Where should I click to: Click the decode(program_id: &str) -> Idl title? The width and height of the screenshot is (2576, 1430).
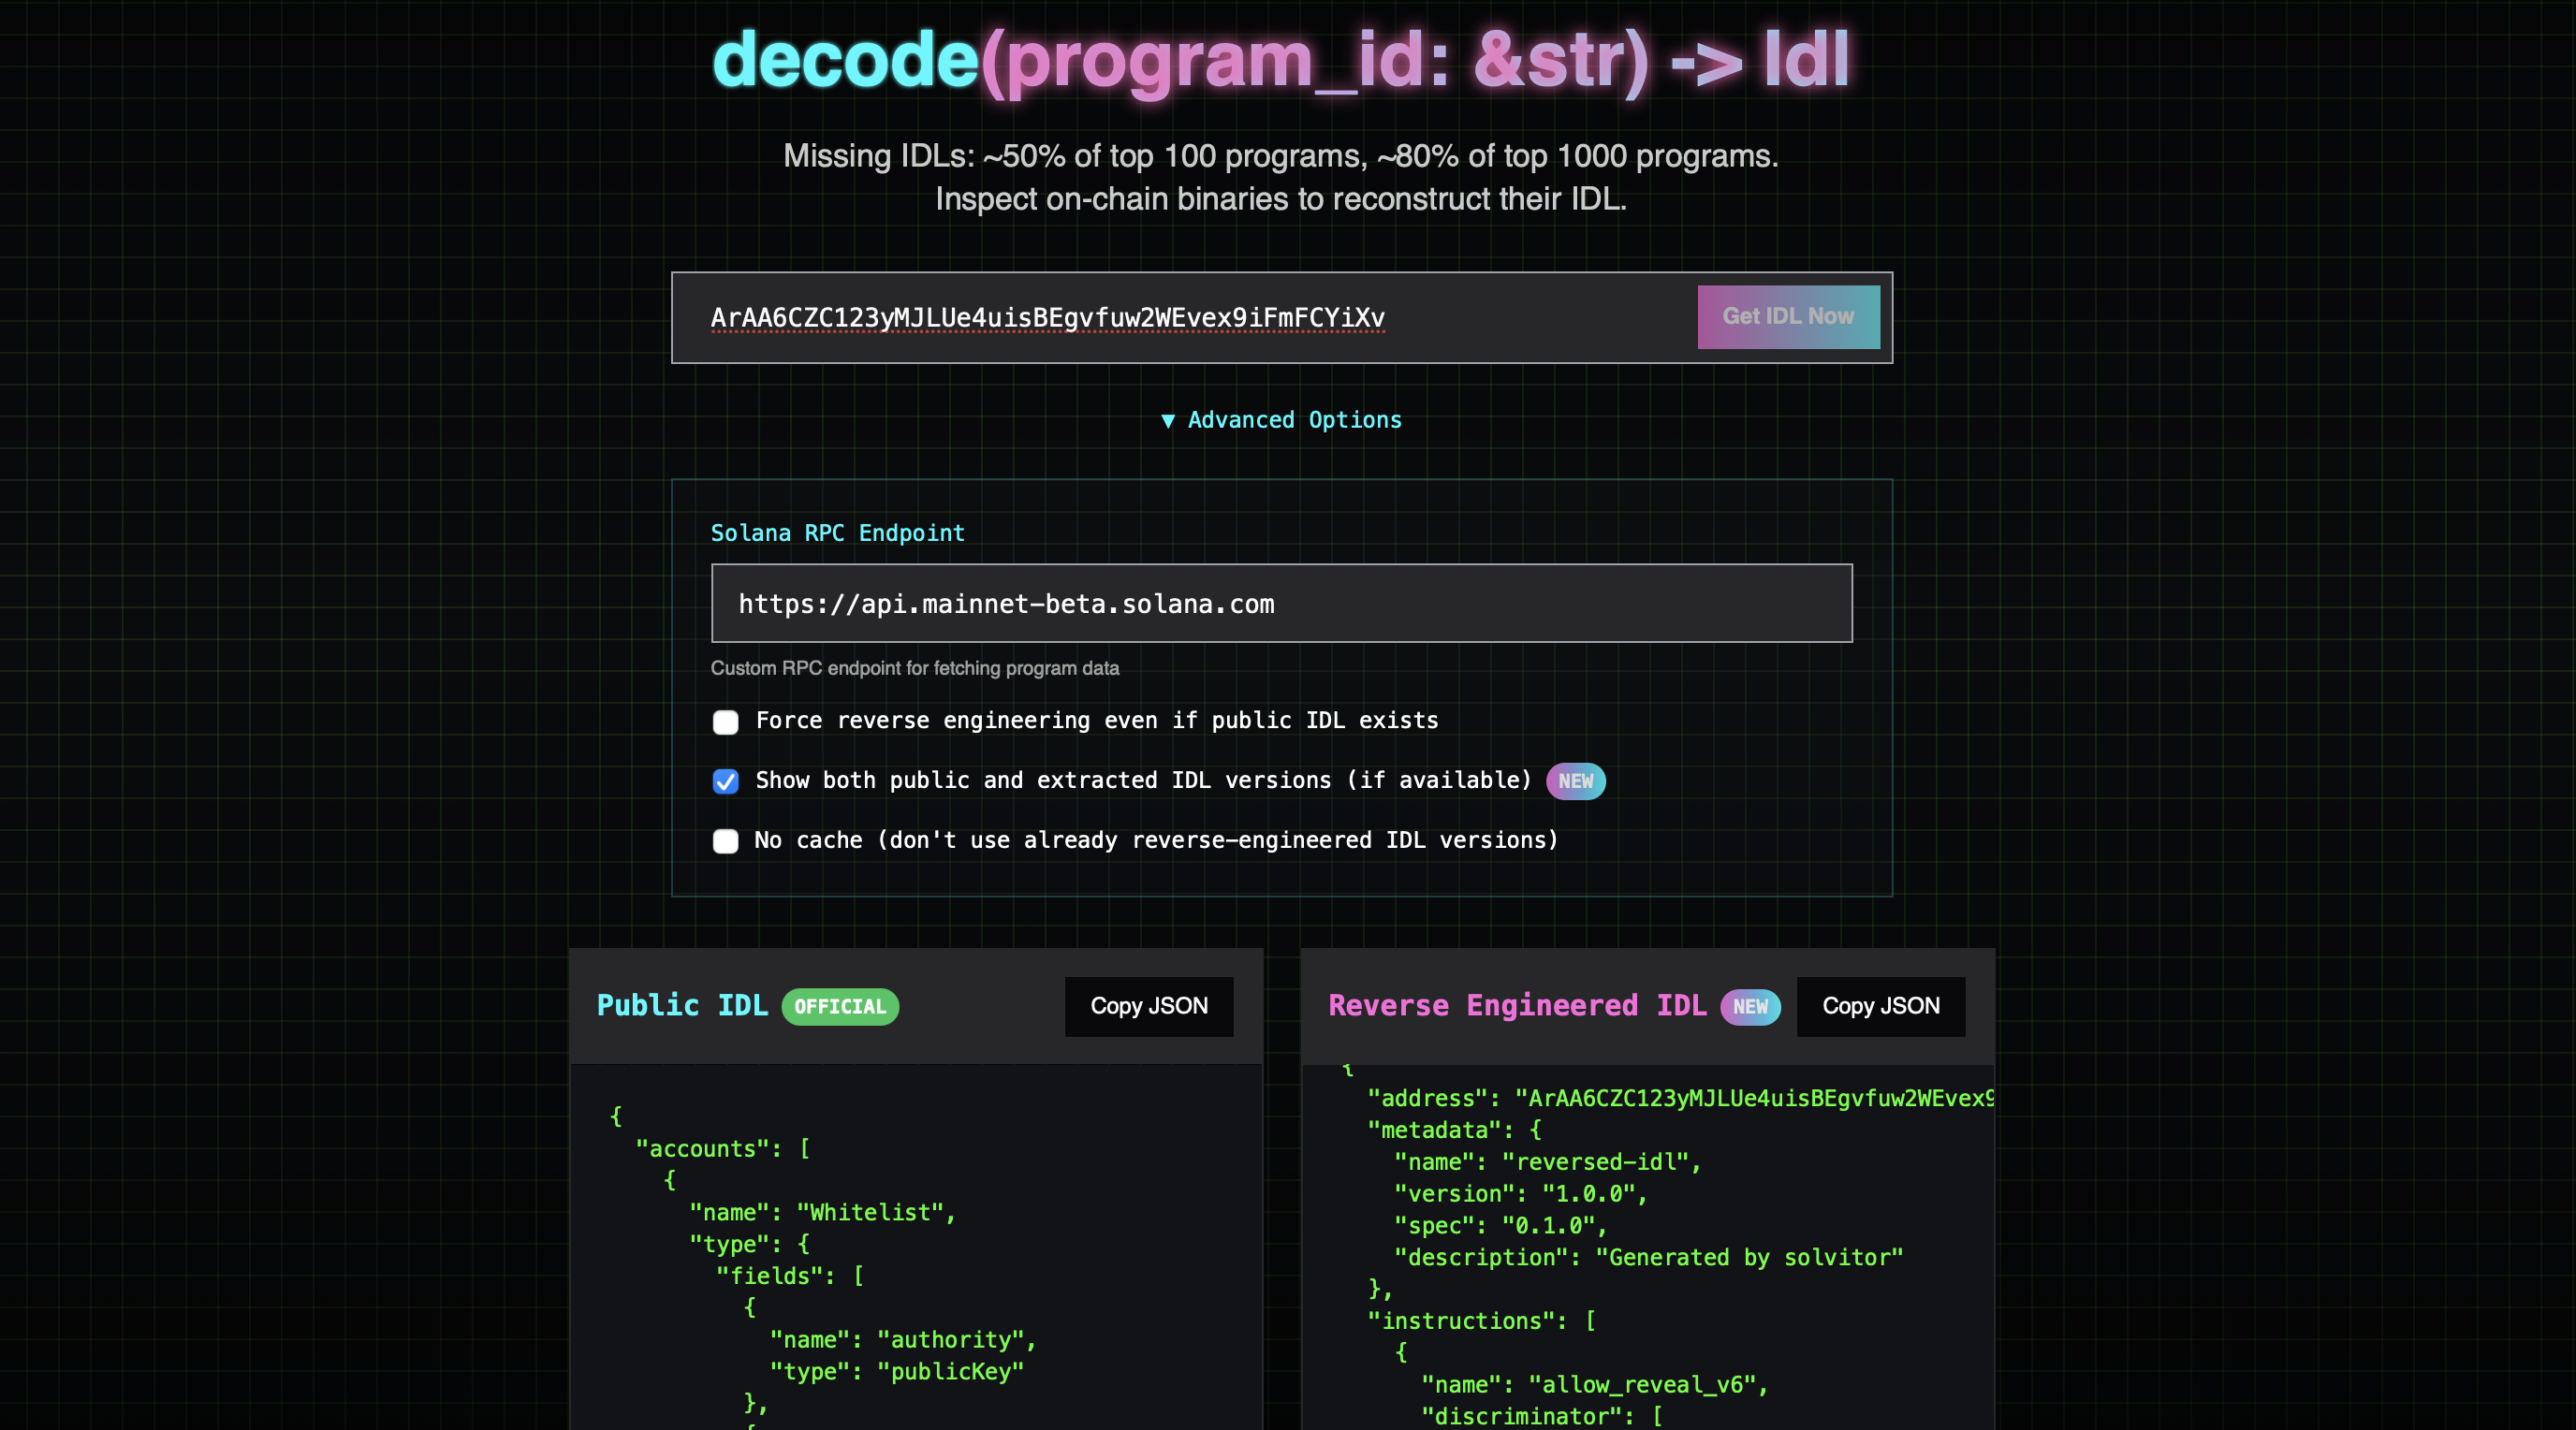1281,60
